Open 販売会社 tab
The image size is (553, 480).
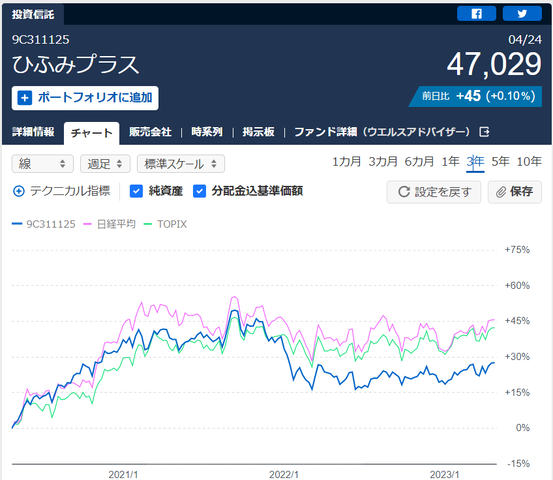point(150,132)
